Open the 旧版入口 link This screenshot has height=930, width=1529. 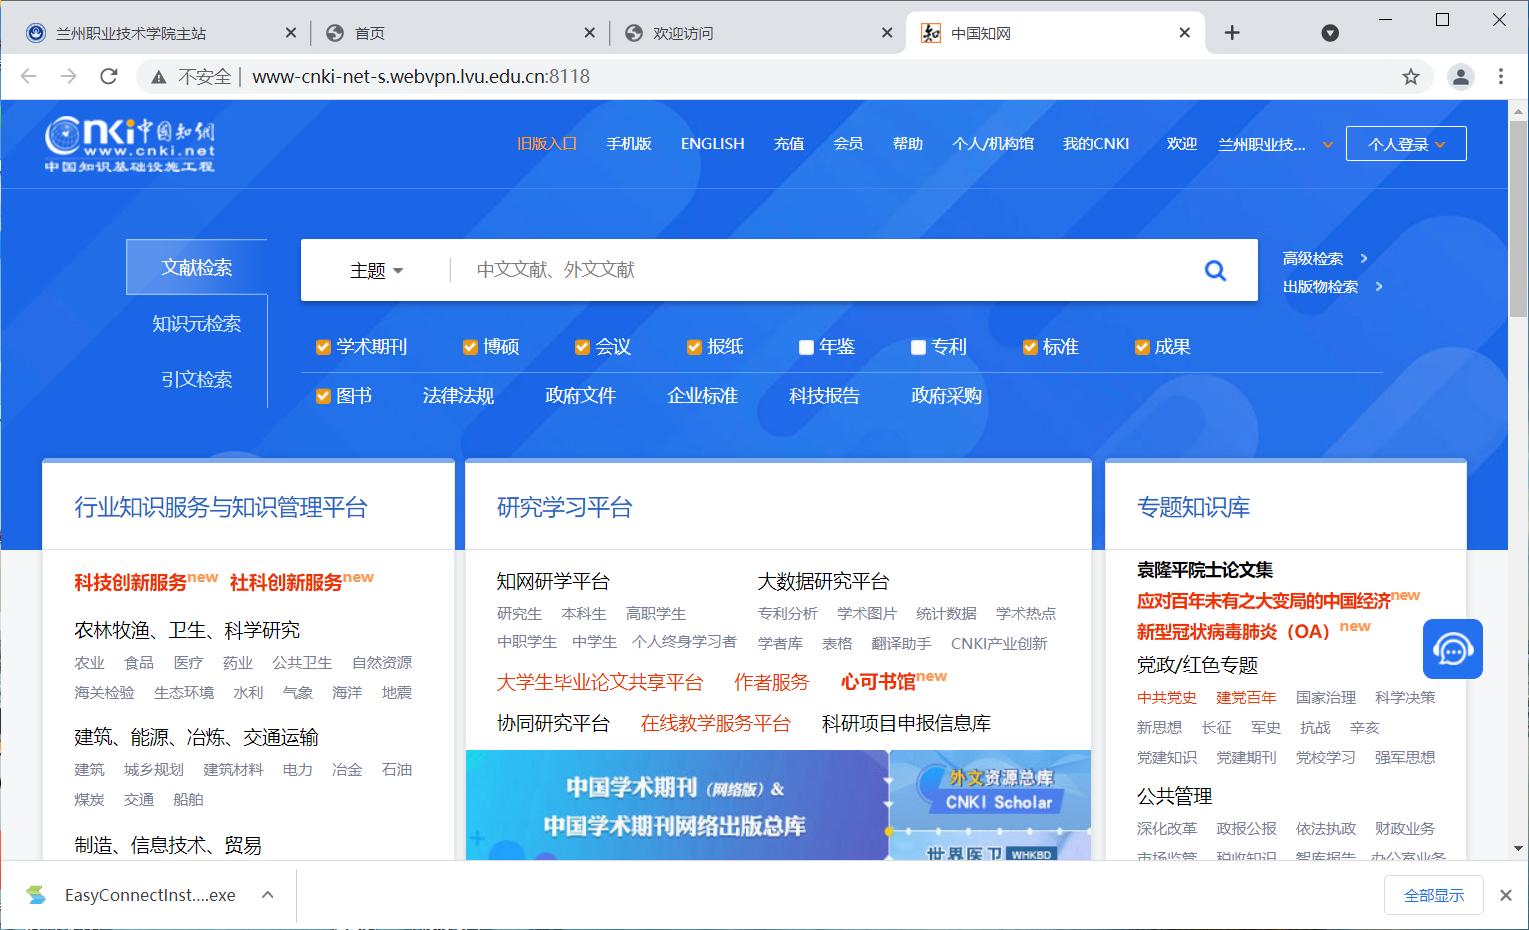point(546,144)
